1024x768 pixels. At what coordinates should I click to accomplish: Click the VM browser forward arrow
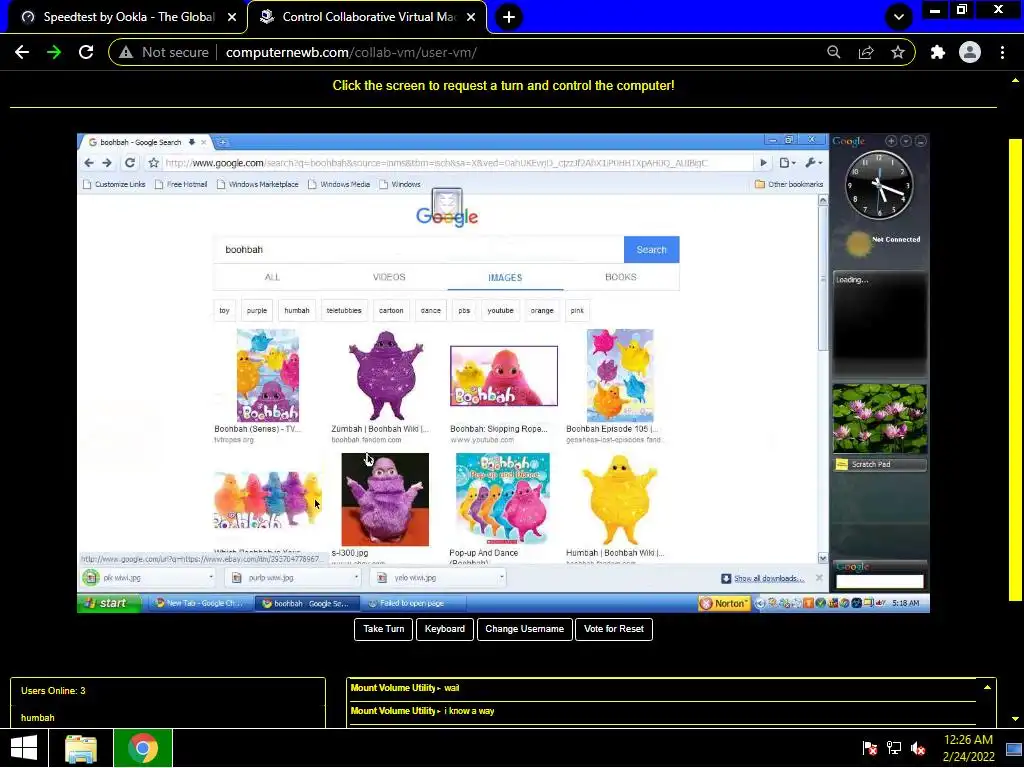[x=107, y=163]
